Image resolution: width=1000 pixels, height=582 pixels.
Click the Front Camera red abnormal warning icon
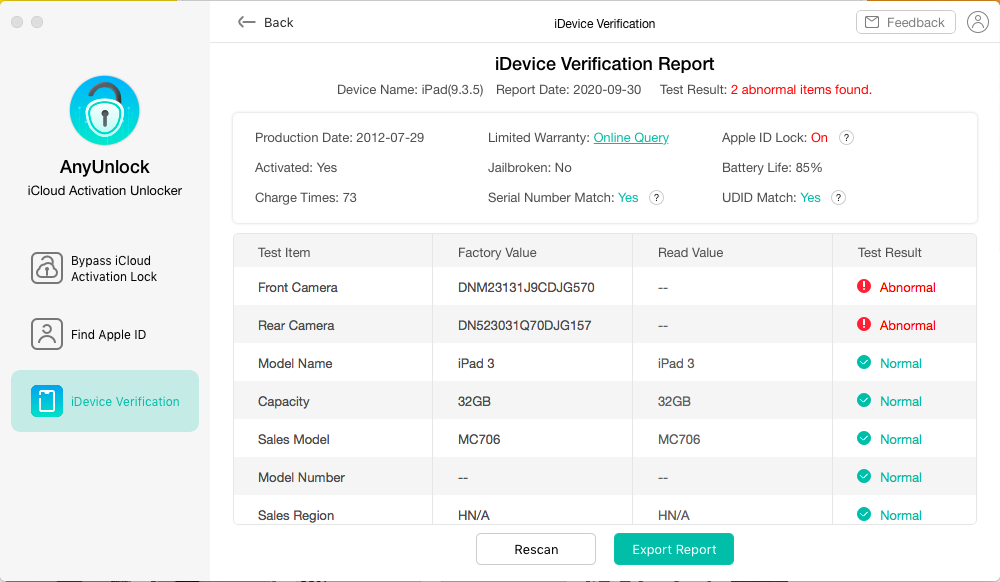[x=864, y=287]
